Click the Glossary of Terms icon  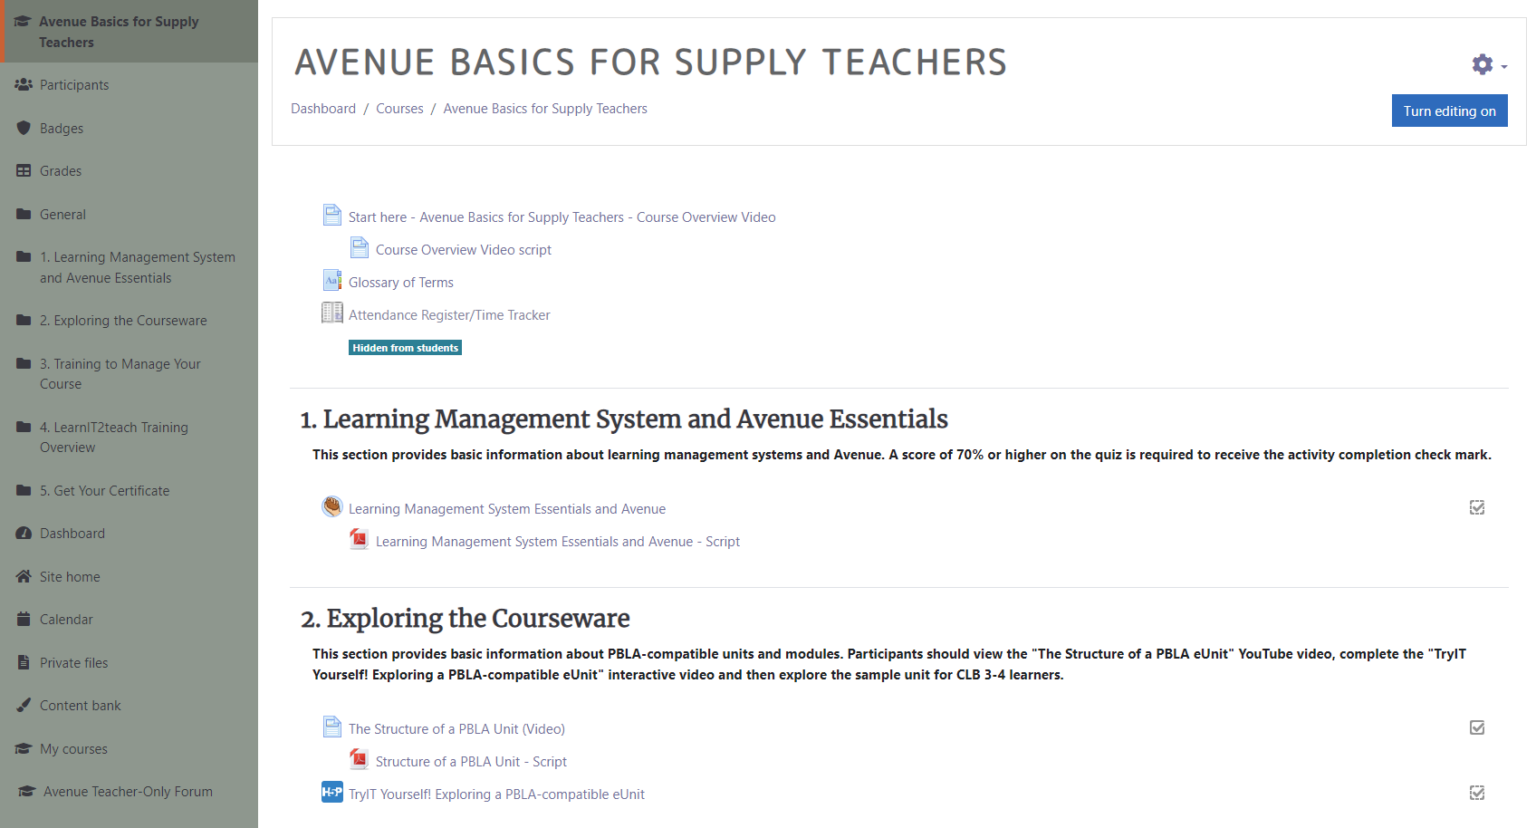click(x=332, y=281)
